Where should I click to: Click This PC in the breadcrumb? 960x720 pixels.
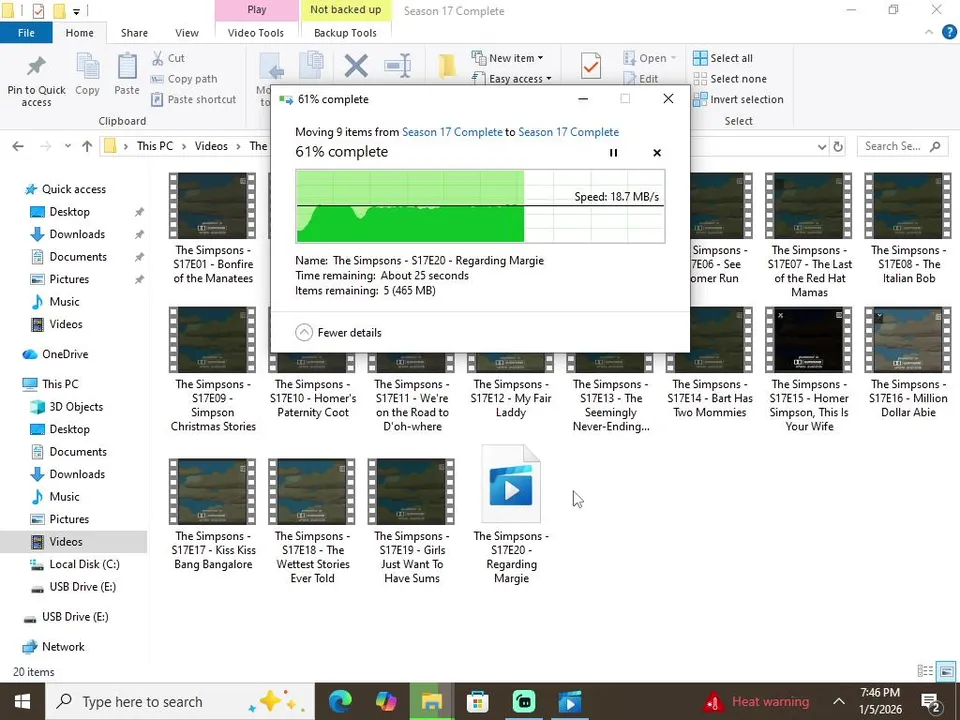coord(155,146)
